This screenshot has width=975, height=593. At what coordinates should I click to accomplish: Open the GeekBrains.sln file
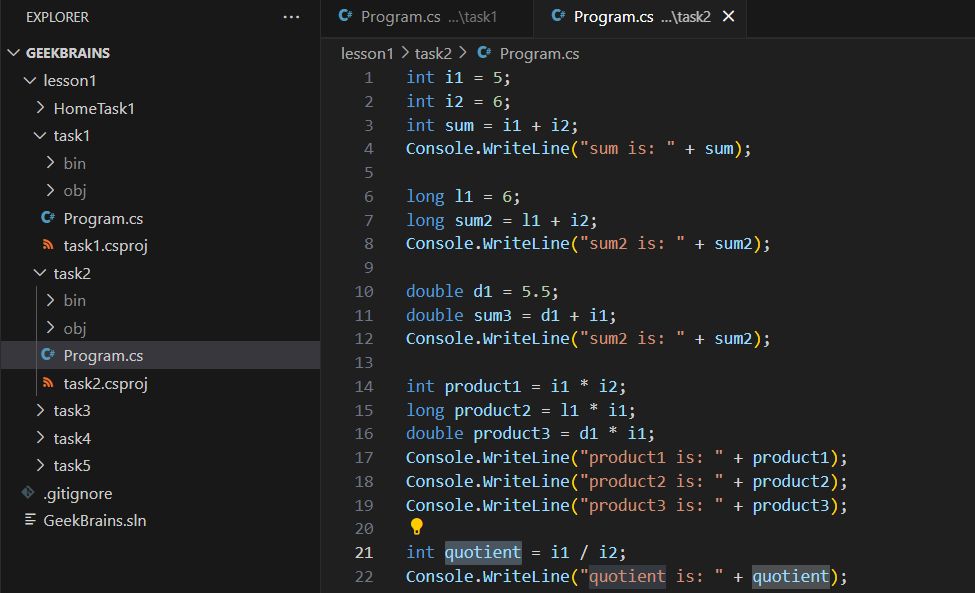point(95,520)
